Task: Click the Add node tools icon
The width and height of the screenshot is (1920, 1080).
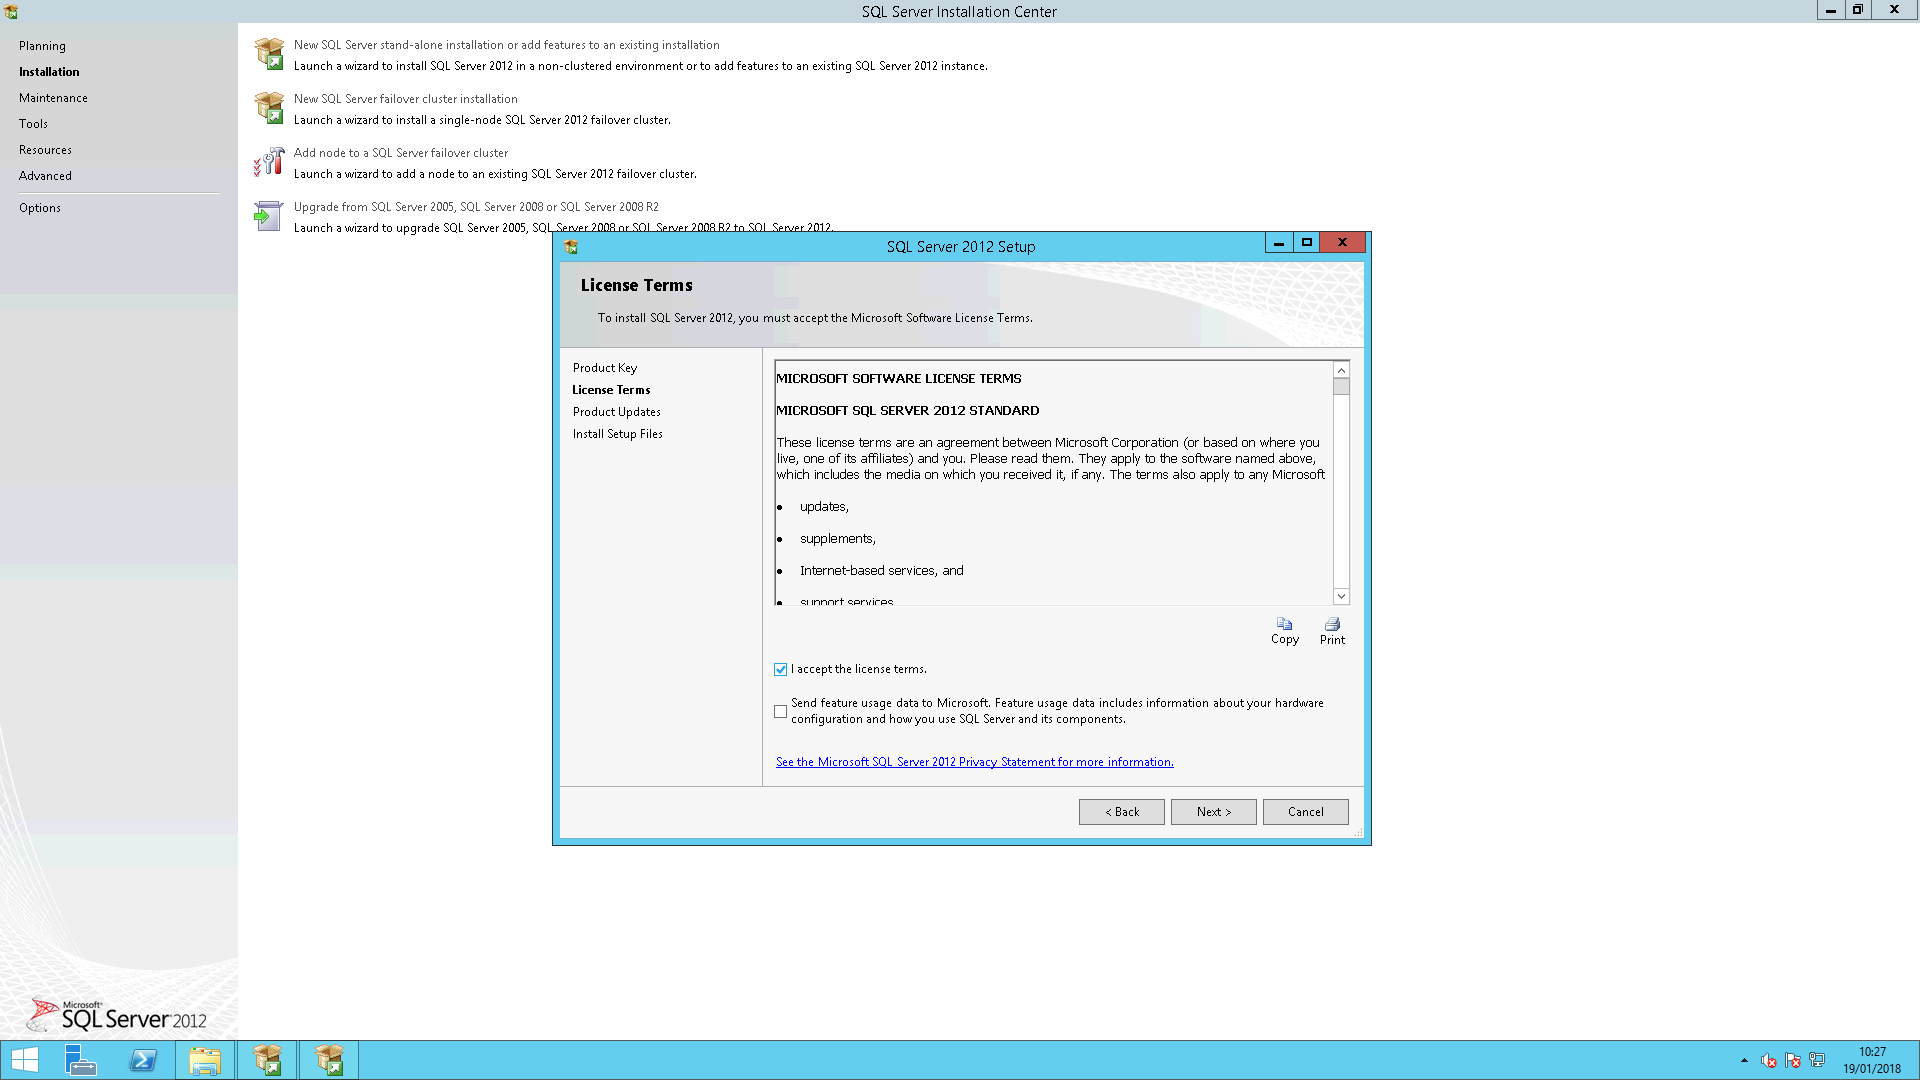Action: tap(269, 162)
